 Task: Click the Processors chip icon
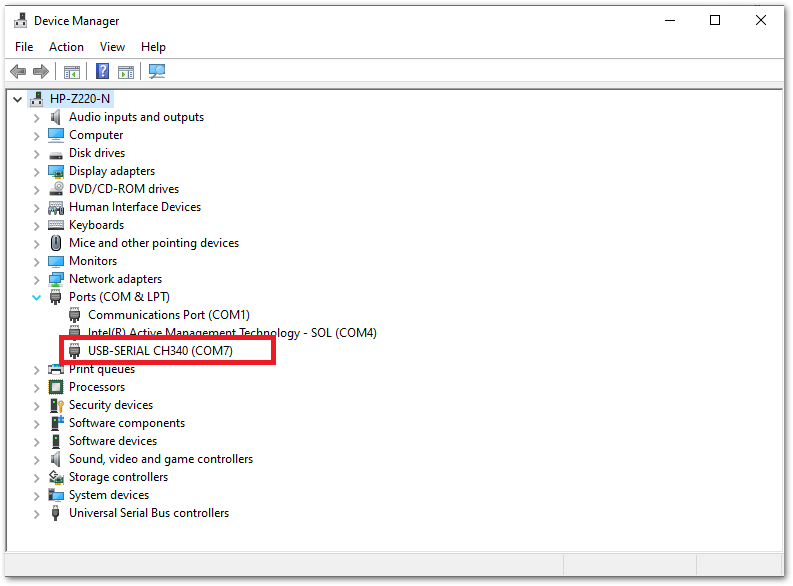pyautogui.click(x=56, y=387)
